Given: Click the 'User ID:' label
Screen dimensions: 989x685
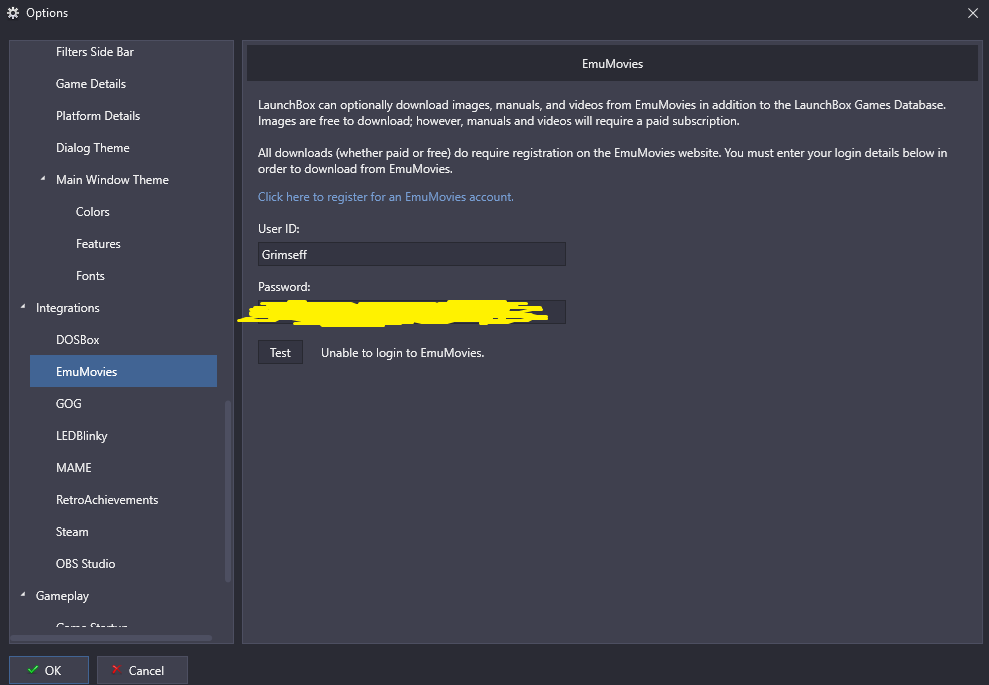Looking at the screenshot, I should (x=279, y=229).
